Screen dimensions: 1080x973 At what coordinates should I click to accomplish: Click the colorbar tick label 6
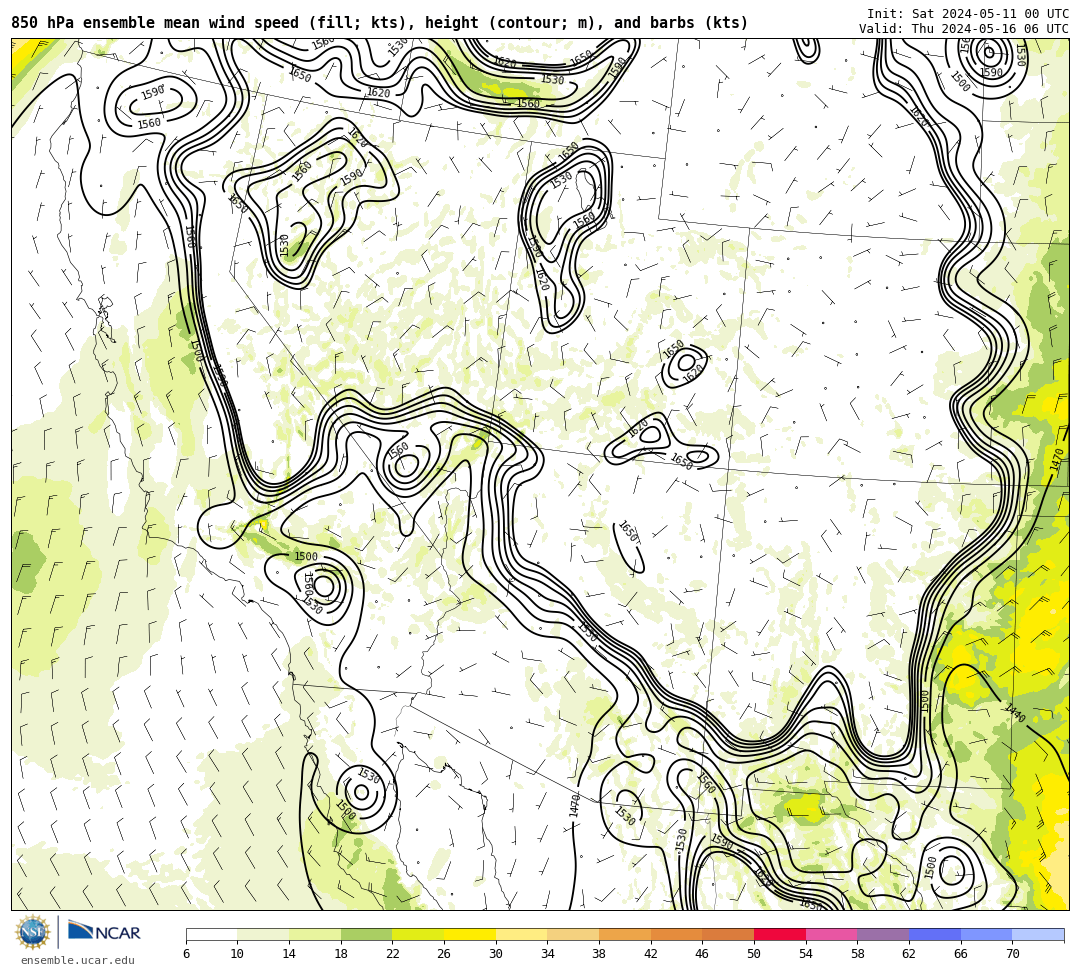pyautogui.click(x=186, y=954)
